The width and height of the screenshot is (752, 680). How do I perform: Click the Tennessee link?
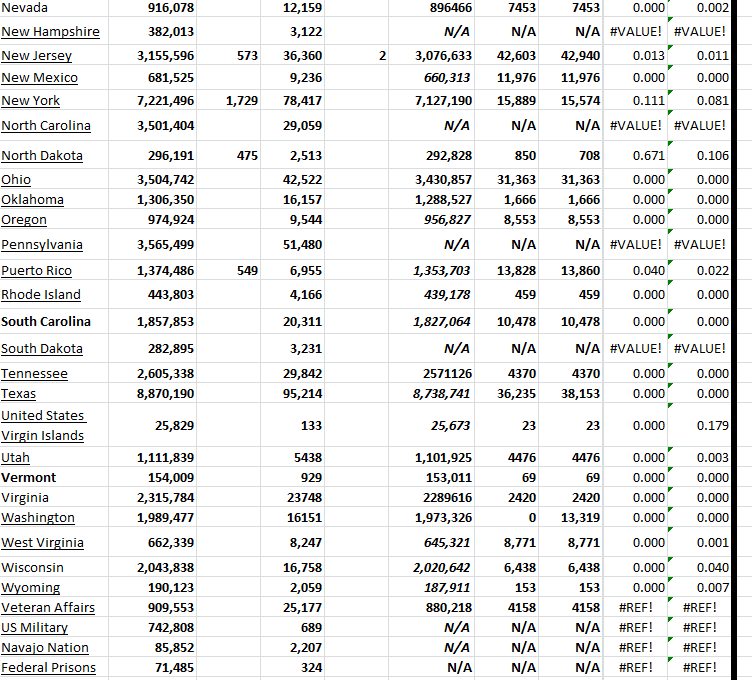pos(35,374)
